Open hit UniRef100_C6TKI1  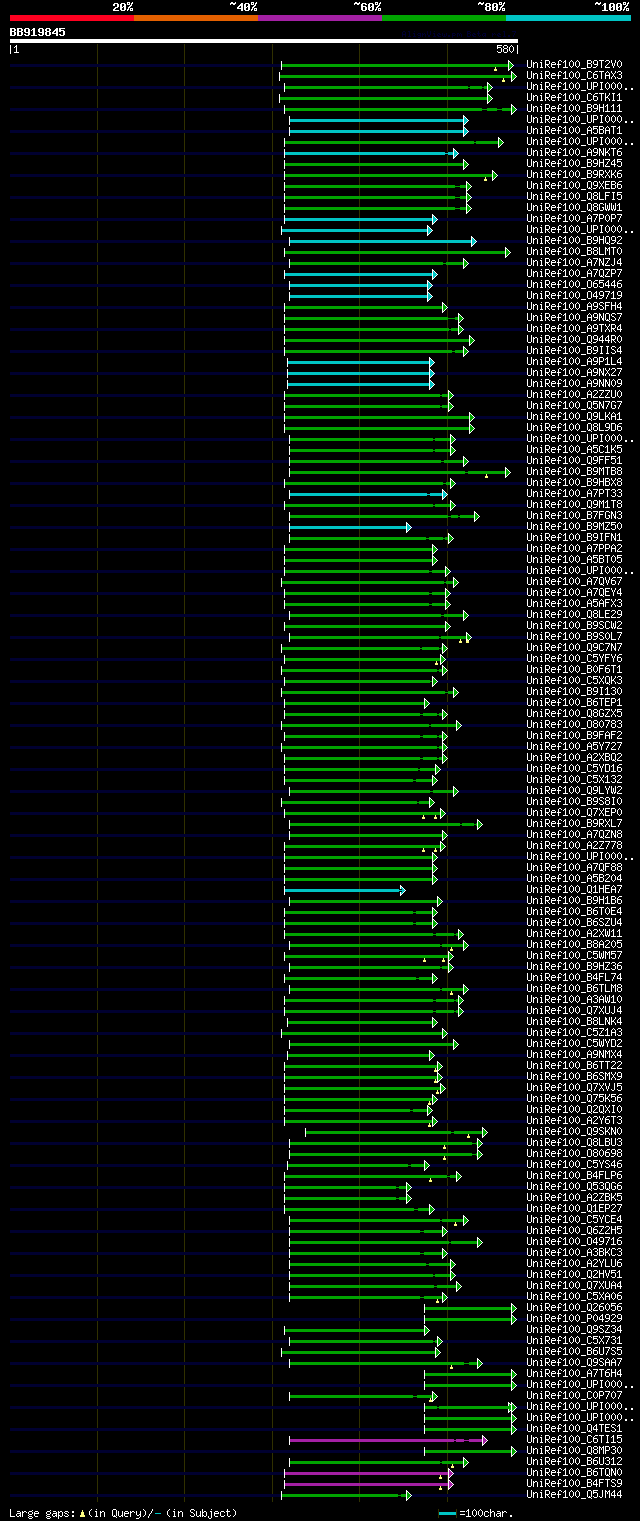click(x=574, y=97)
